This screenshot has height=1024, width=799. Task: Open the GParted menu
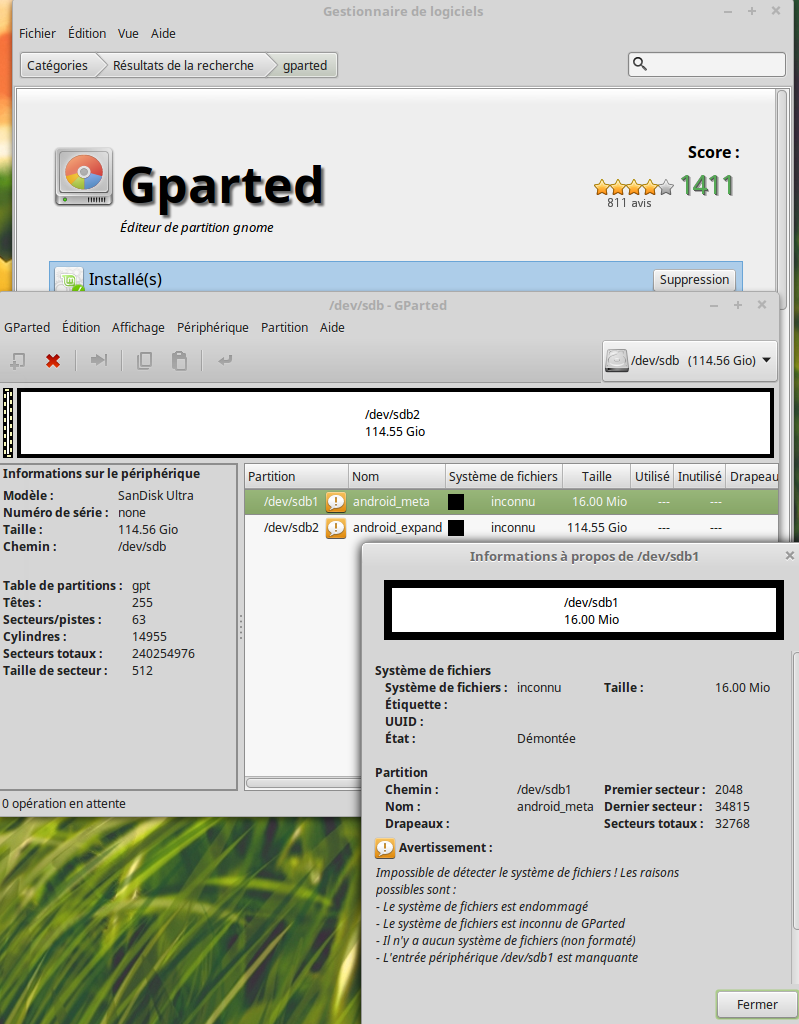coord(27,327)
